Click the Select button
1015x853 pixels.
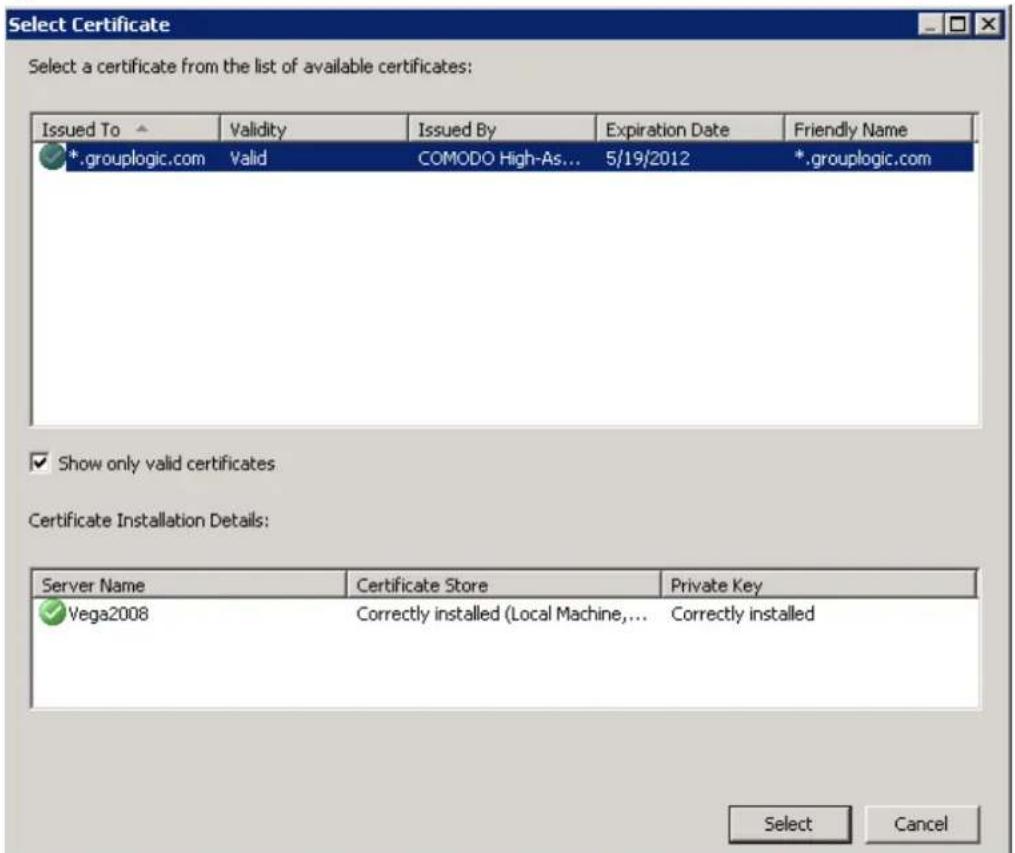(789, 824)
